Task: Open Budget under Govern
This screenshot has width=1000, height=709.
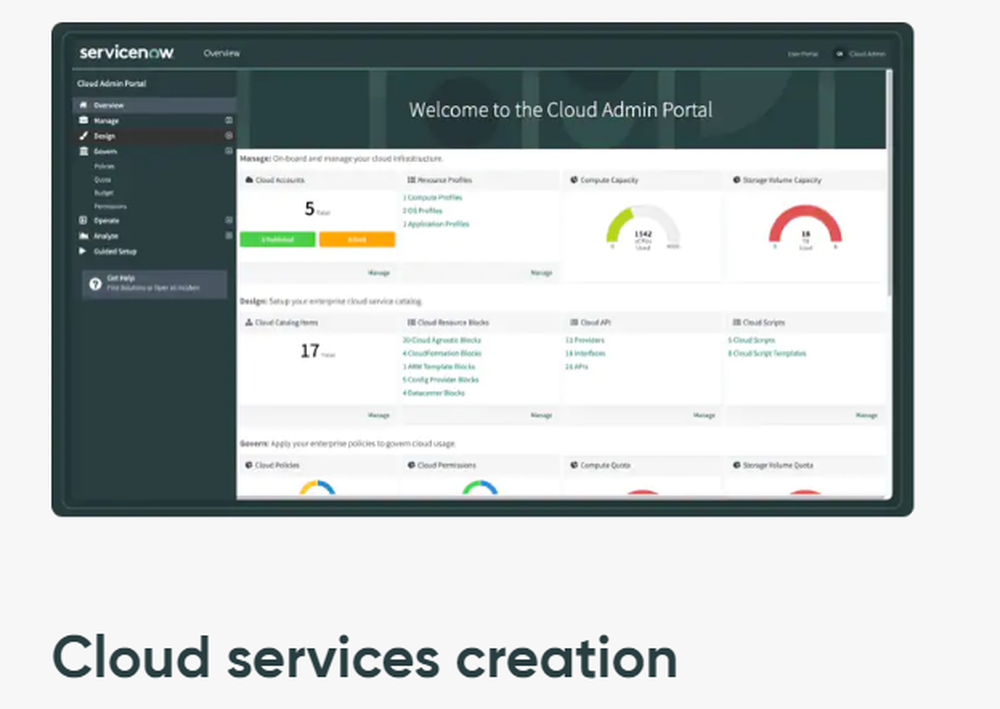Action: click(x=104, y=193)
